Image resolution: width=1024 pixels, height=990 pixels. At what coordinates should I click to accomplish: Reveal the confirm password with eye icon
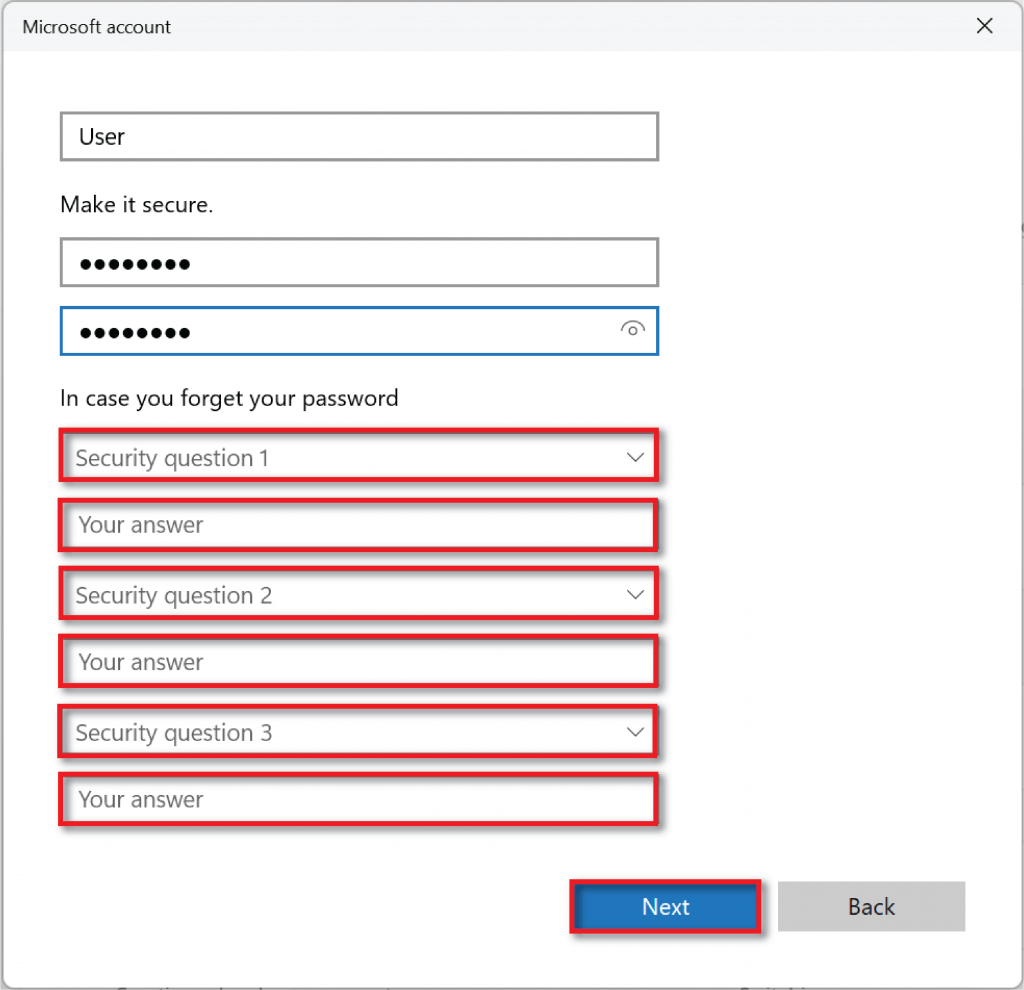(632, 329)
